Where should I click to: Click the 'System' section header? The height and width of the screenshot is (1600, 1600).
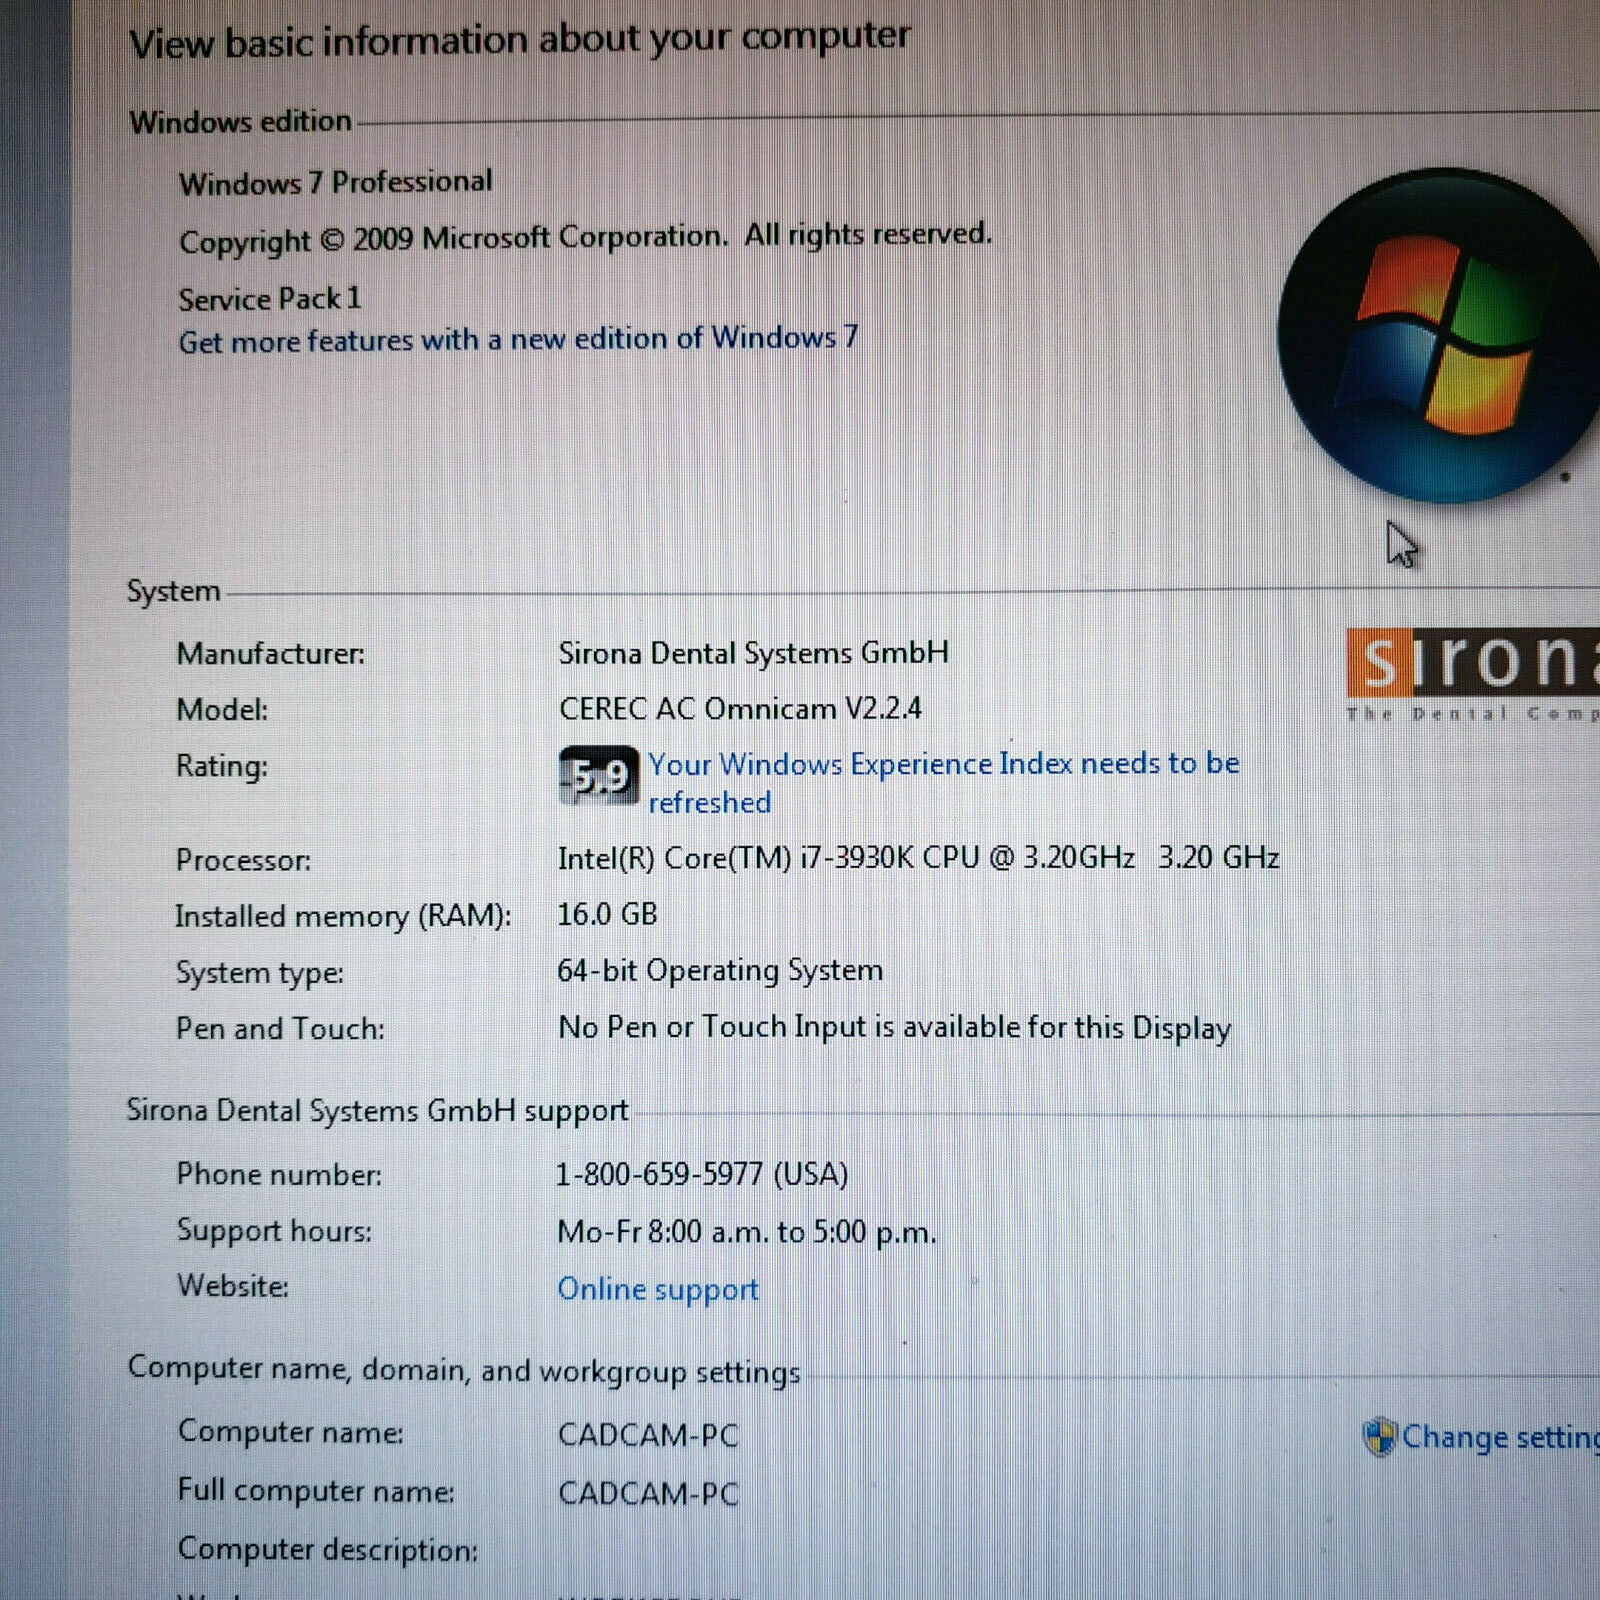[x=173, y=591]
